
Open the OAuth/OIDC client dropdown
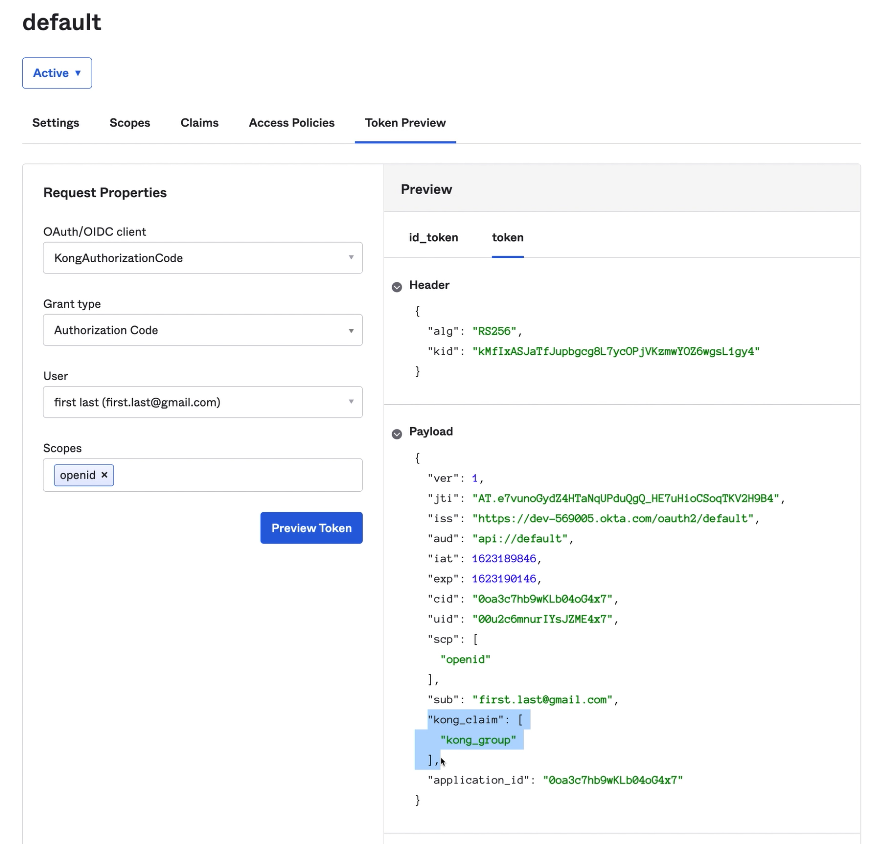[x=202, y=258]
